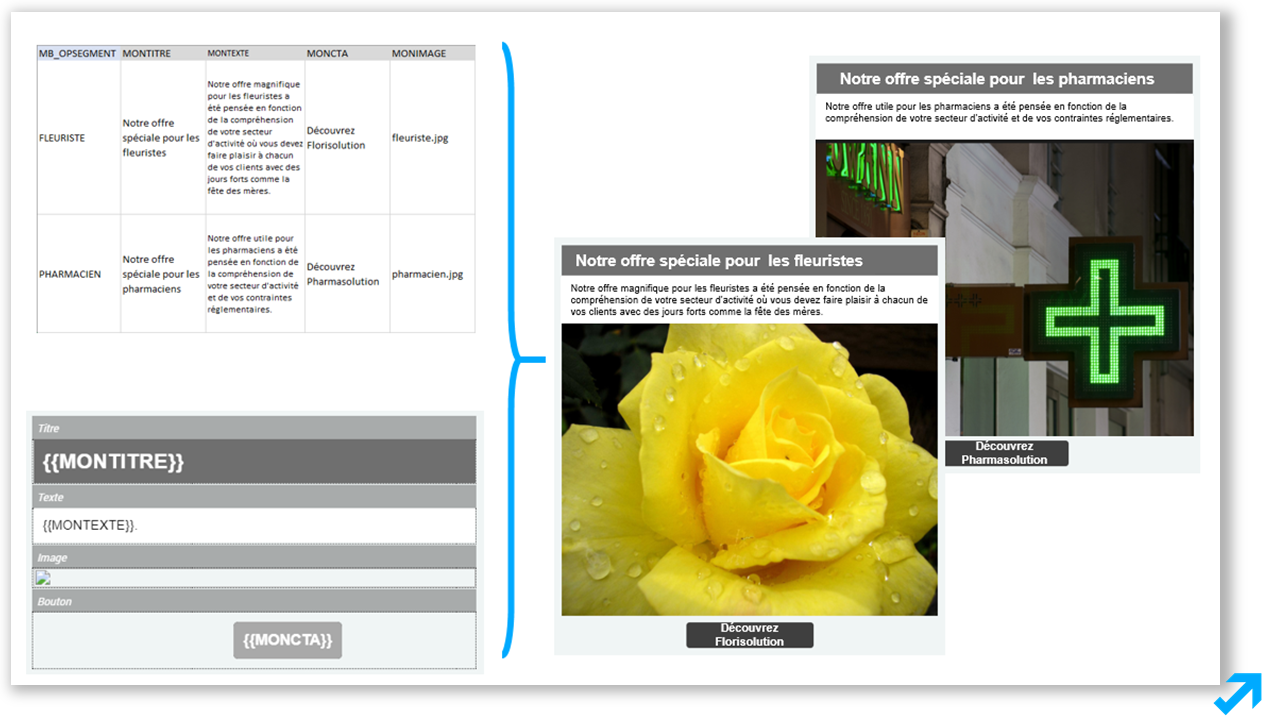The height and width of the screenshot is (726, 1270).
Task: Select the Bouton section label bar
Action: coord(254,601)
